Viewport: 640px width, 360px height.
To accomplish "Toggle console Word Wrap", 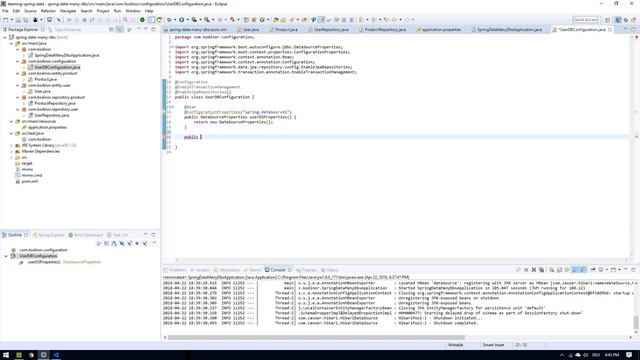I will (567, 270).
